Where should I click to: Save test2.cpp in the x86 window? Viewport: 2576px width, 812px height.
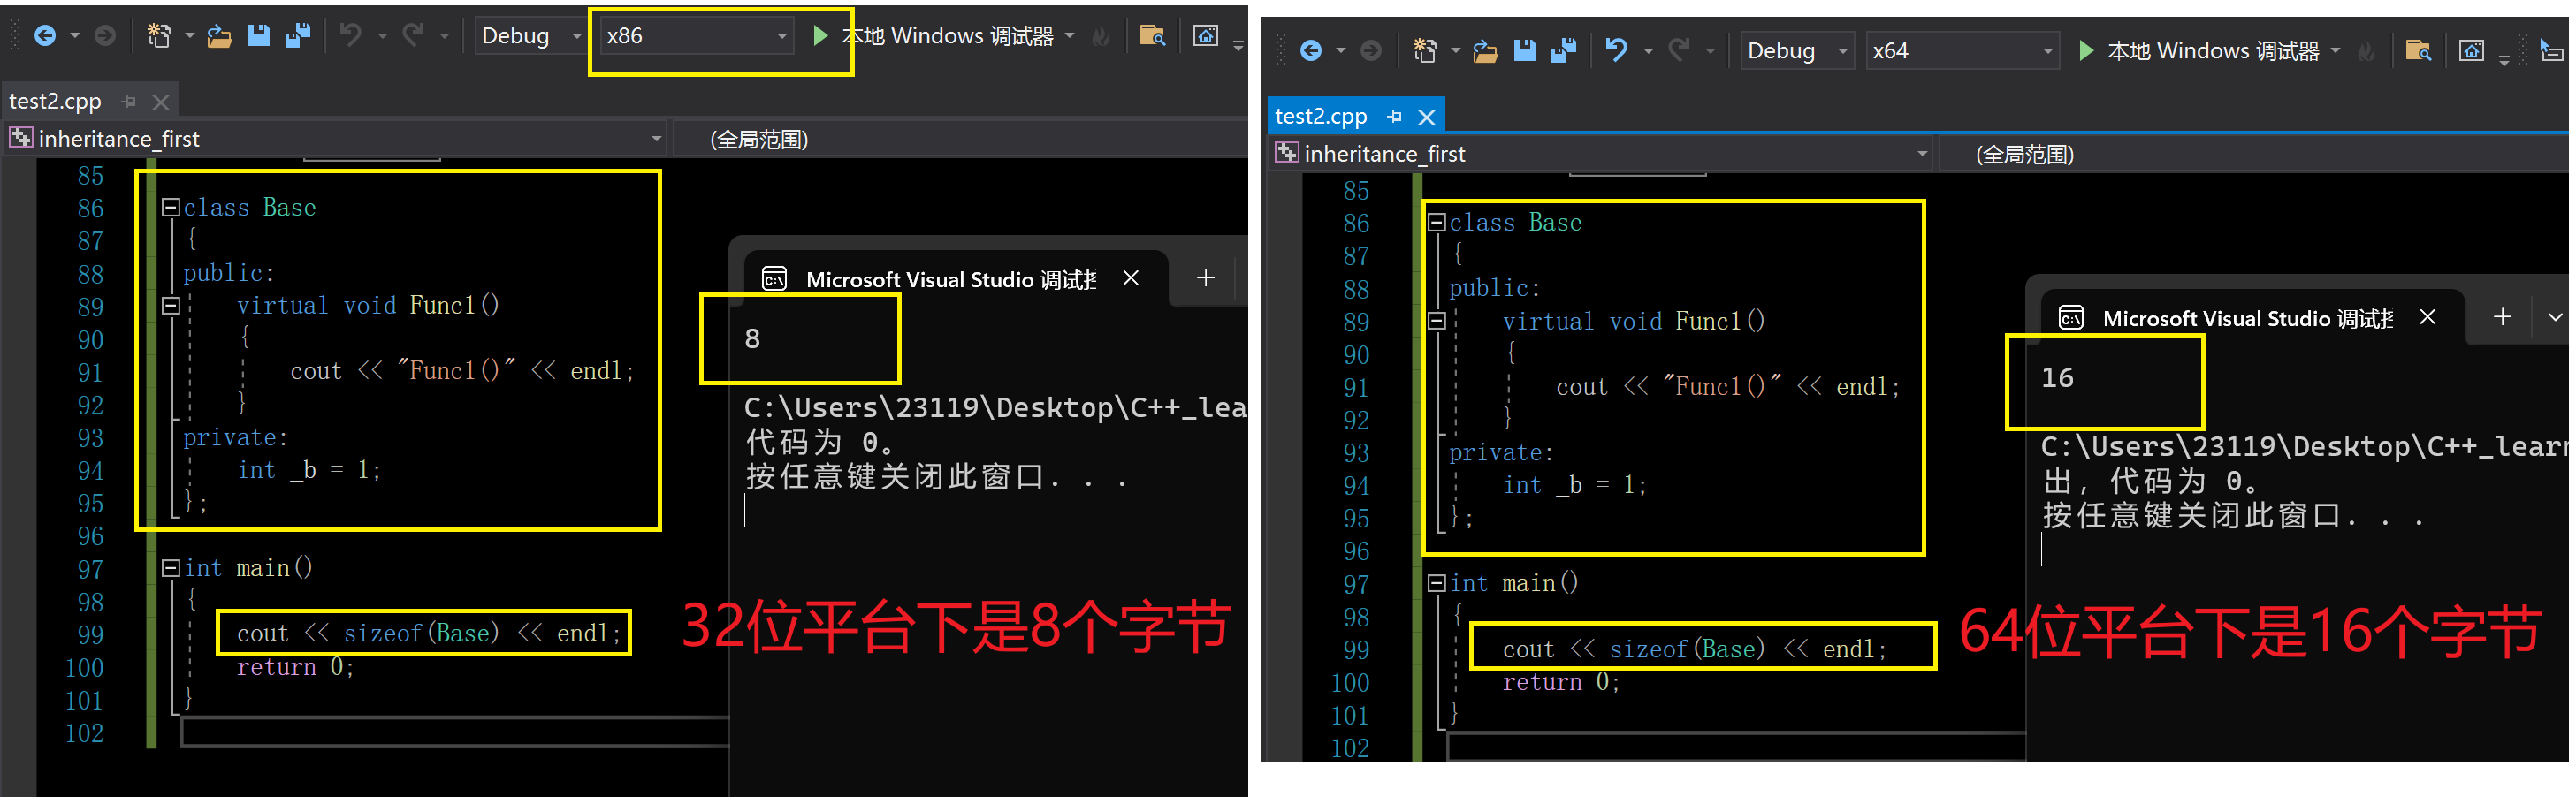pyautogui.click(x=259, y=36)
